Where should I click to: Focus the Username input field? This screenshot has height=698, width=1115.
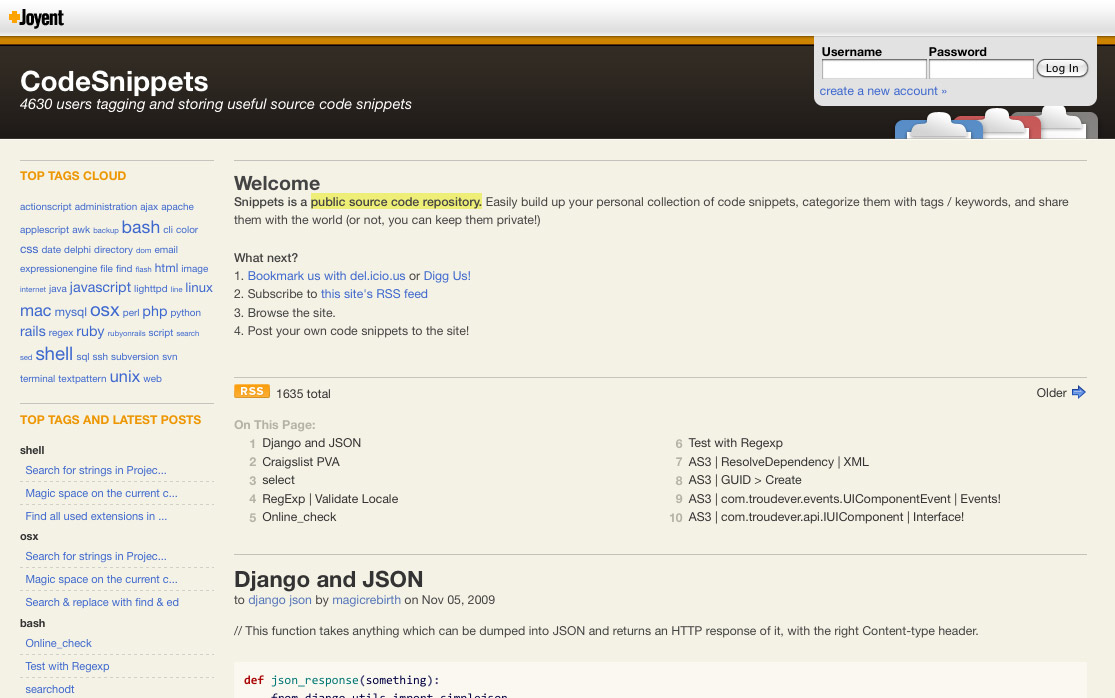[x=874, y=69]
